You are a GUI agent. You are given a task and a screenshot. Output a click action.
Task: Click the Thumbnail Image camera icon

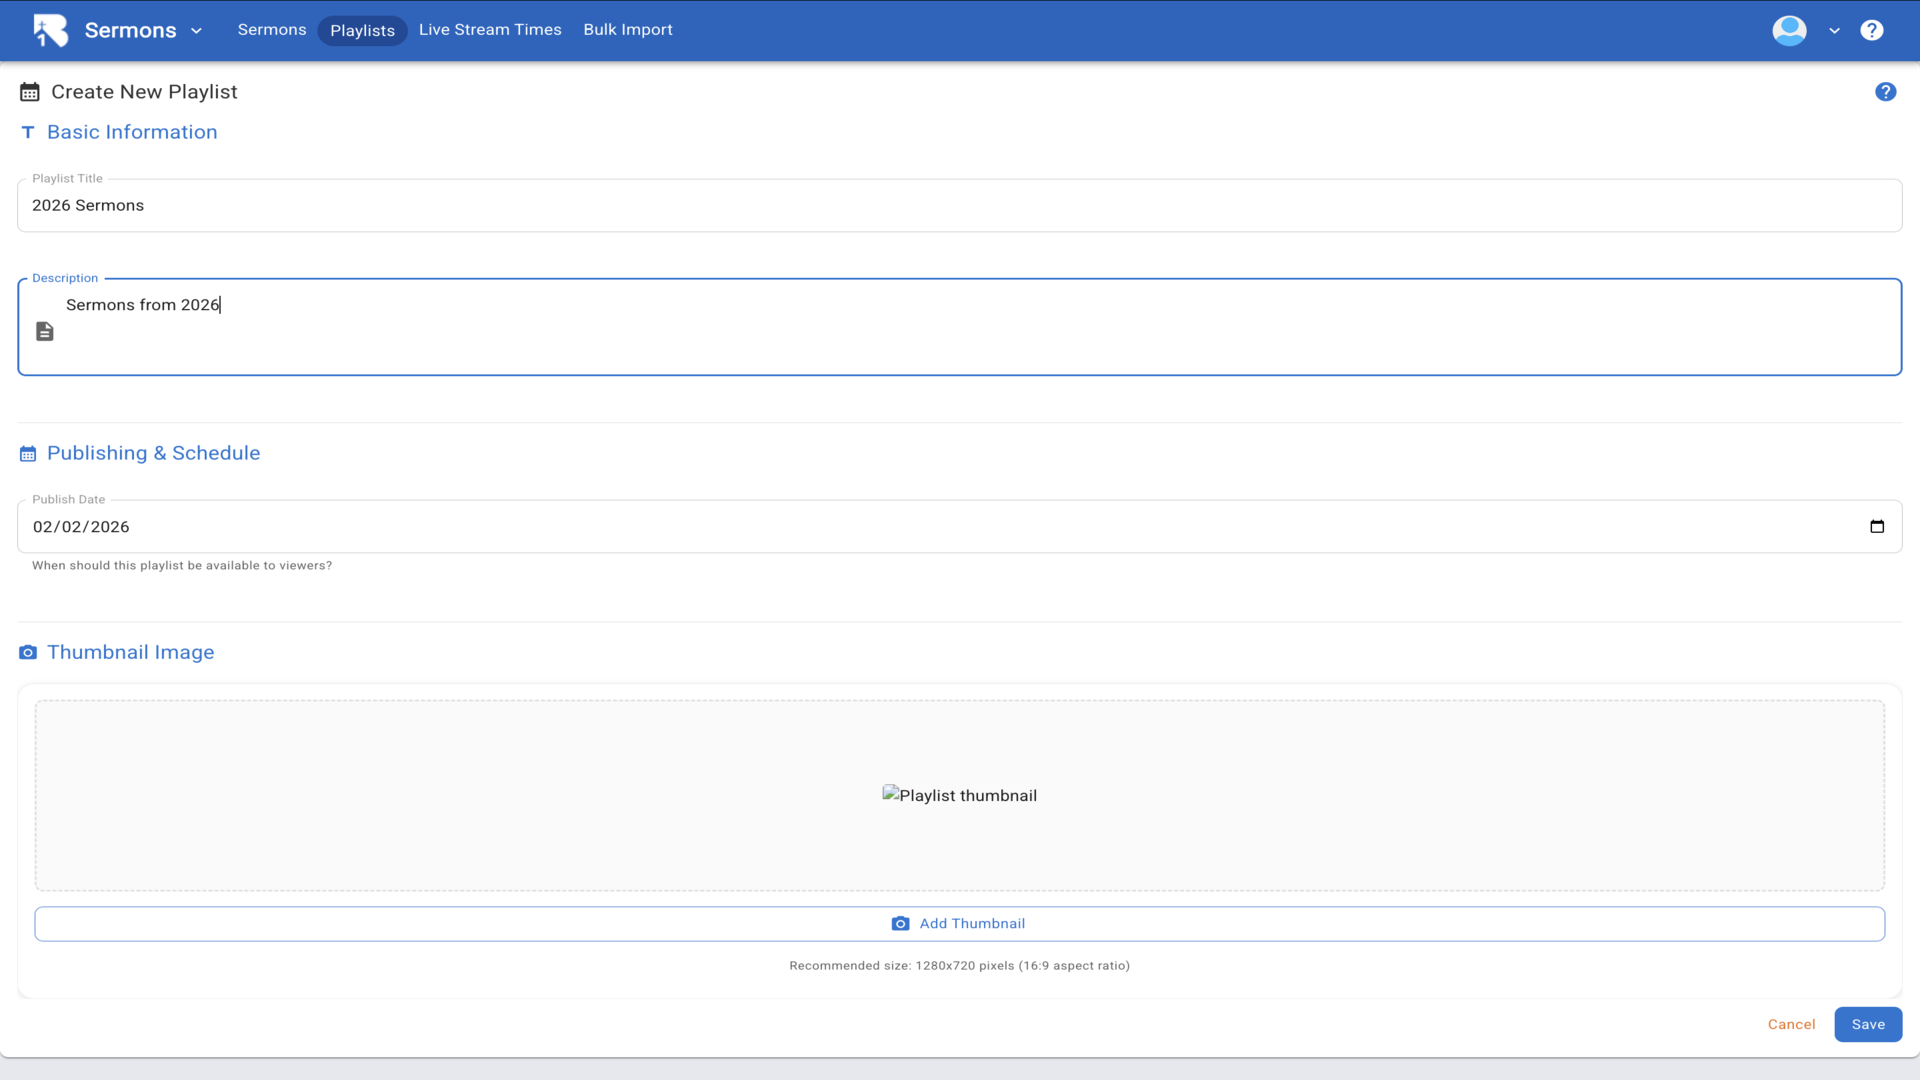(x=28, y=652)
